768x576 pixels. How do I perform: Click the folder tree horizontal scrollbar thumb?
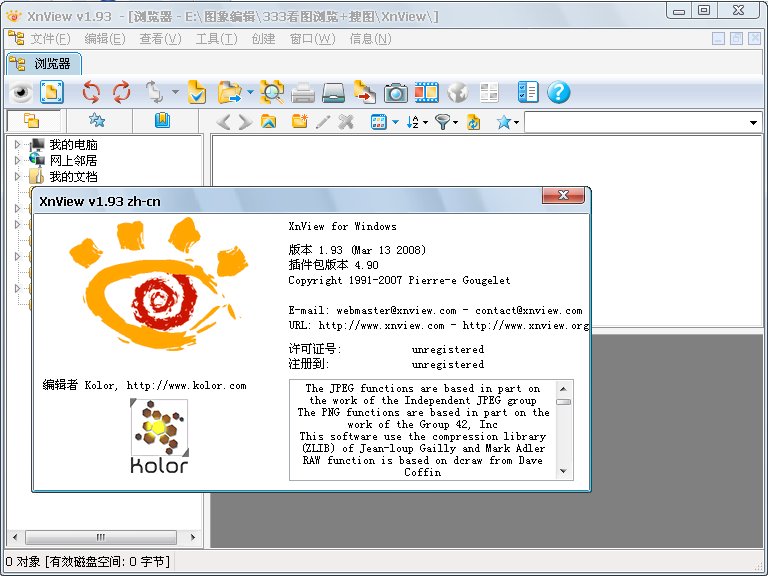click(101, 537)
